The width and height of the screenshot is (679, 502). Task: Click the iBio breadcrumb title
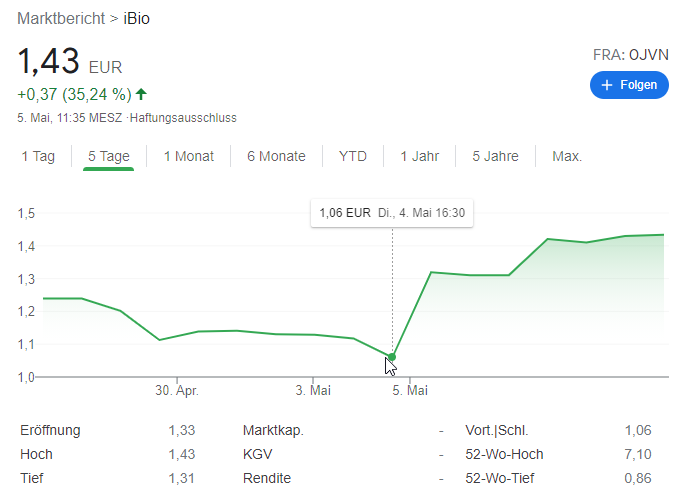click(136, 19)
